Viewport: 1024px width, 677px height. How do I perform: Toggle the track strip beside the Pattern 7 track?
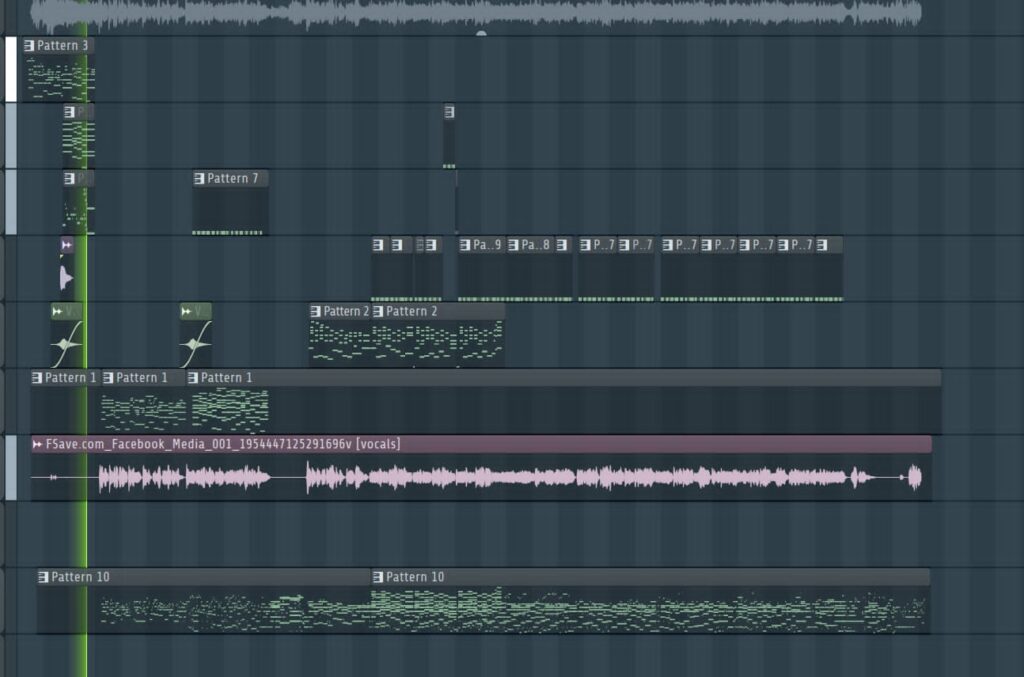point(10,202)
